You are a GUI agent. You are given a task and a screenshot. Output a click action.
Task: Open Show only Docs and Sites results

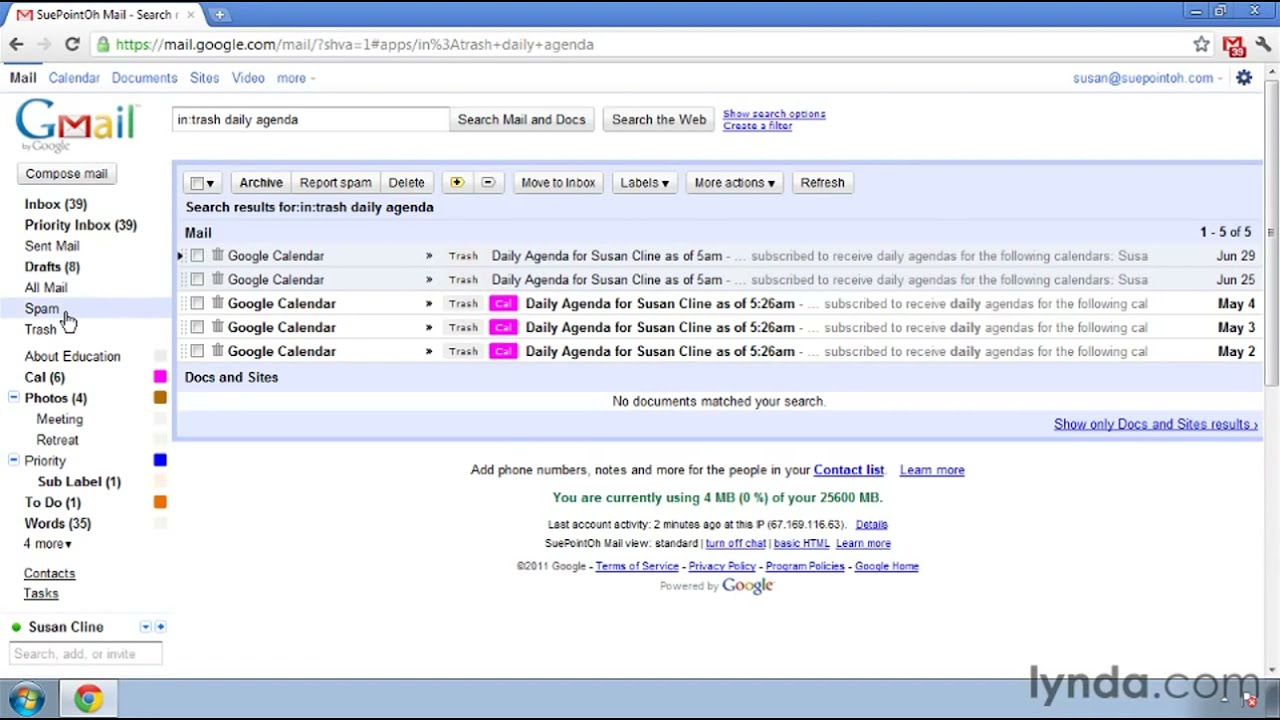[1155, 424]
